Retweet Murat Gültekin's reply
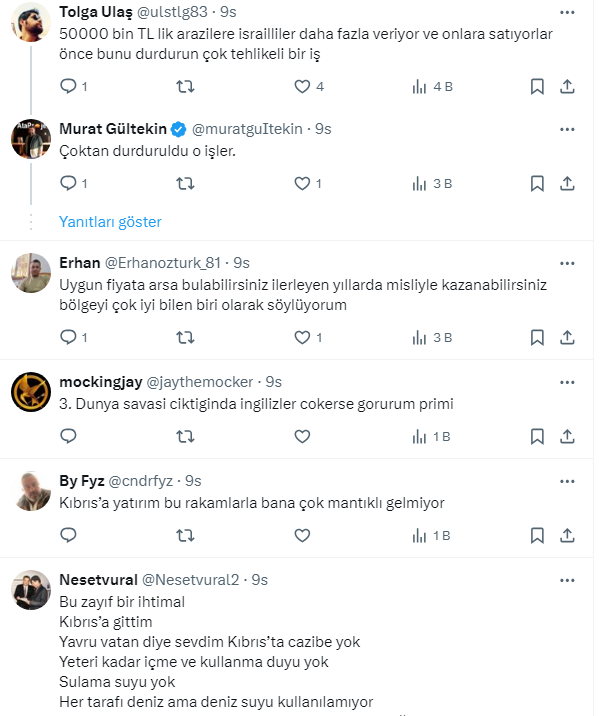Viewport: 613px width, 716px height. click(185, 183)
